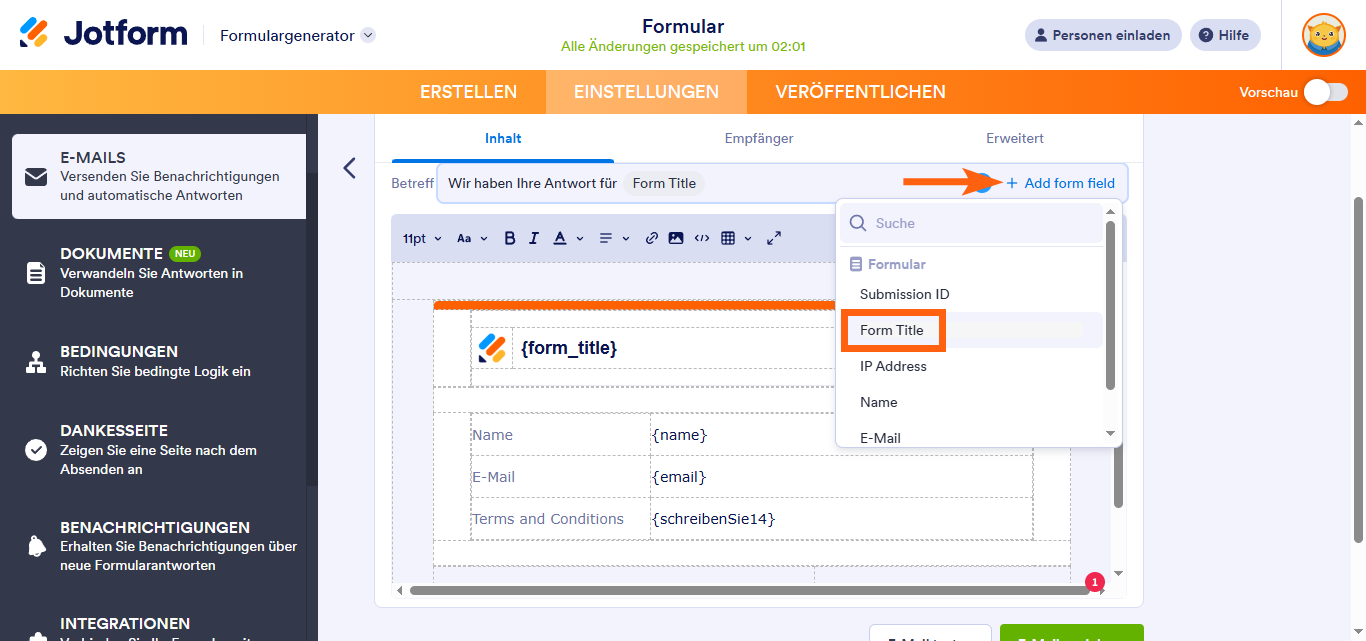Image resolution: width=1366 pixels, height=641 pixels.
Task: Toggle the Vorschau preview switch
Action: 1326,92
